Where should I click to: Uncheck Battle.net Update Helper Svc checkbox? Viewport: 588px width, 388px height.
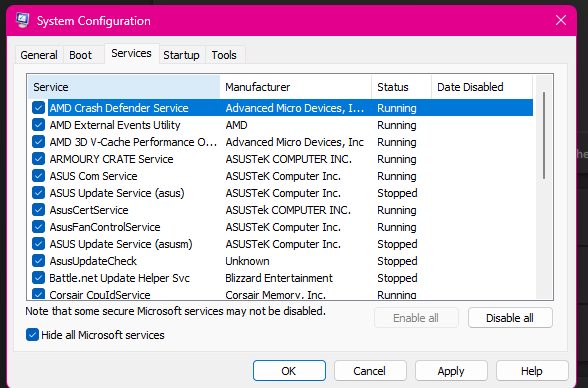[38, 278]
